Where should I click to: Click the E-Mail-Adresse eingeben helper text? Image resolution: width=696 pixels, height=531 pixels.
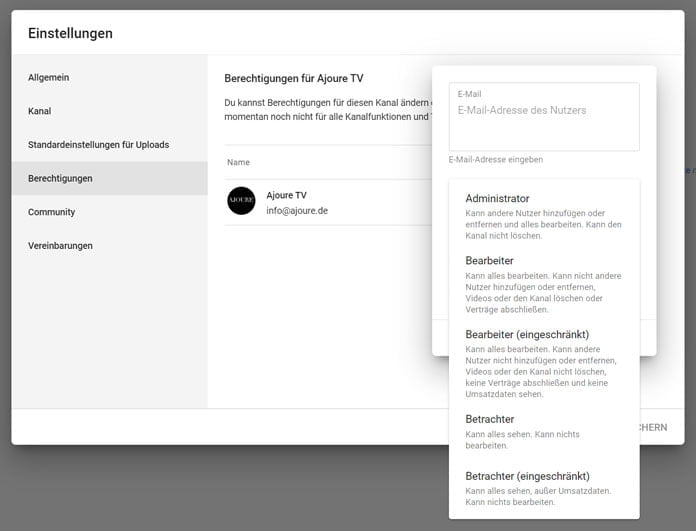coord(495,159)
